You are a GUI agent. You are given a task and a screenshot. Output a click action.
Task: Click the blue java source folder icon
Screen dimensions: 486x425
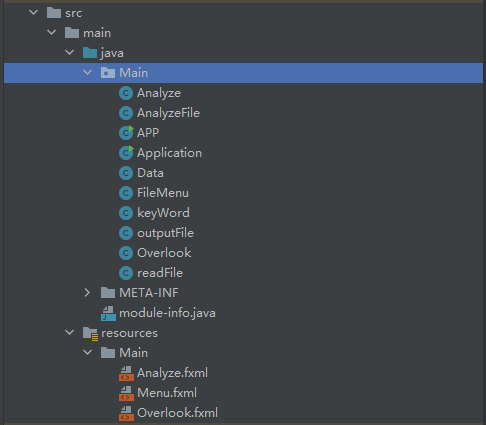[x=90, y=53]
